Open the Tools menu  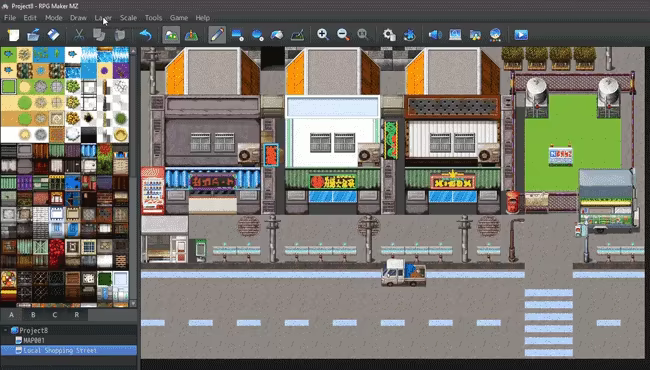[153, 18]
